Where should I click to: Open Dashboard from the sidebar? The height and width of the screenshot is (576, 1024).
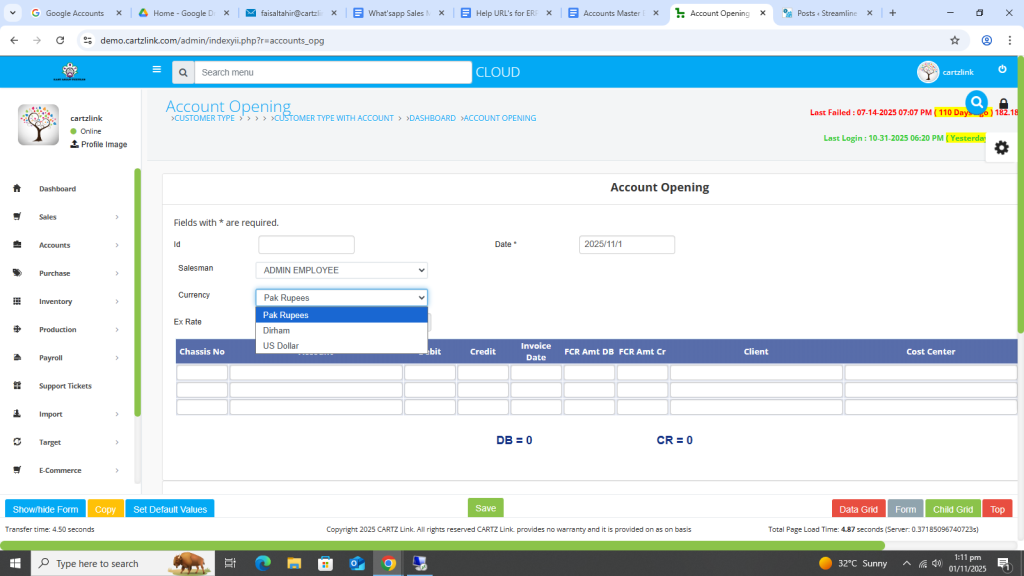click(x=57, y=189)
